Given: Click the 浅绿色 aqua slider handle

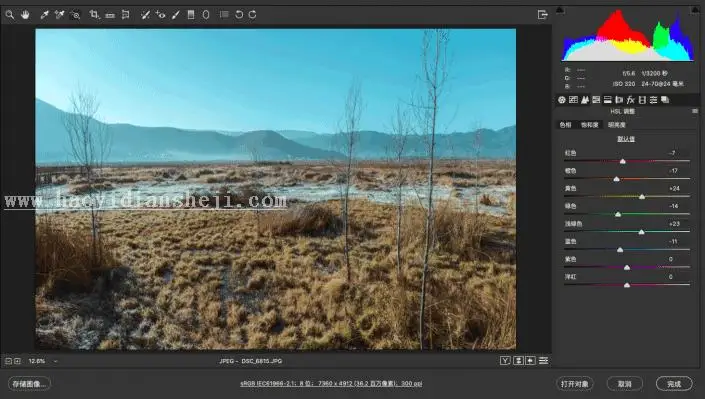Looking at the screenshot, I should (x=642, y=232).
